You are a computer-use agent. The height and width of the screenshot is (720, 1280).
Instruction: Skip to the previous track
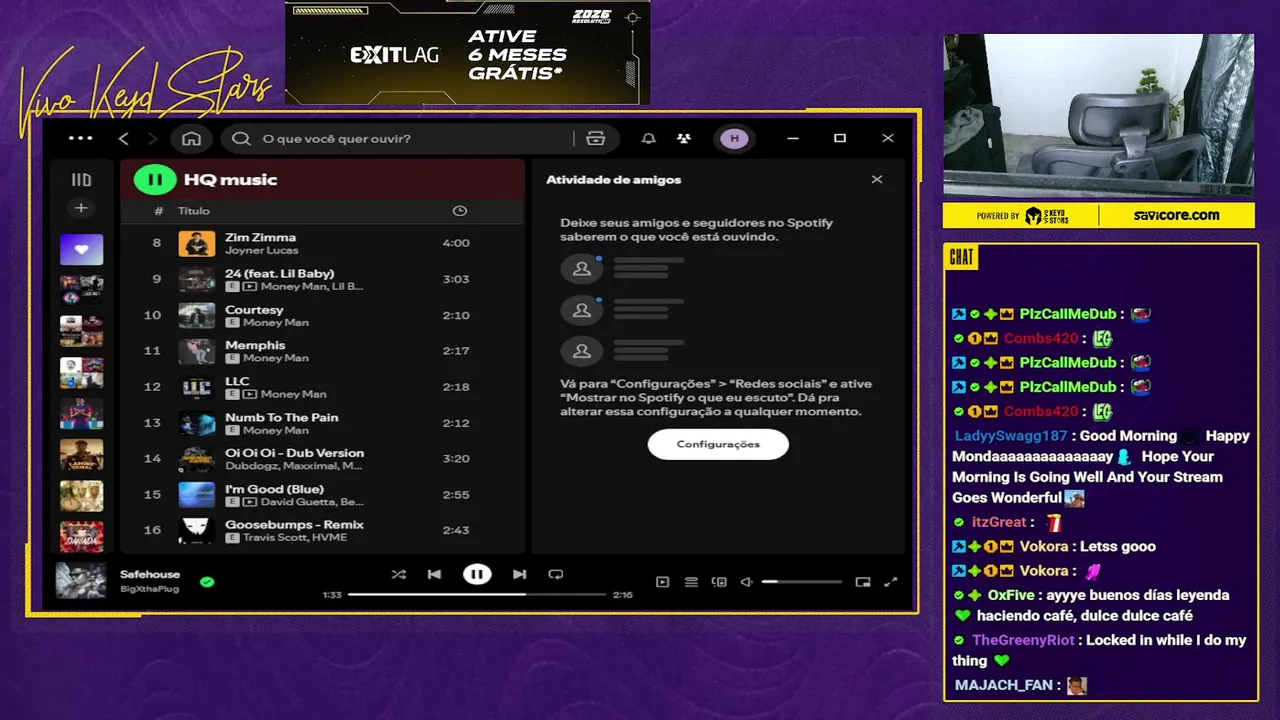[x=434, y=574]
